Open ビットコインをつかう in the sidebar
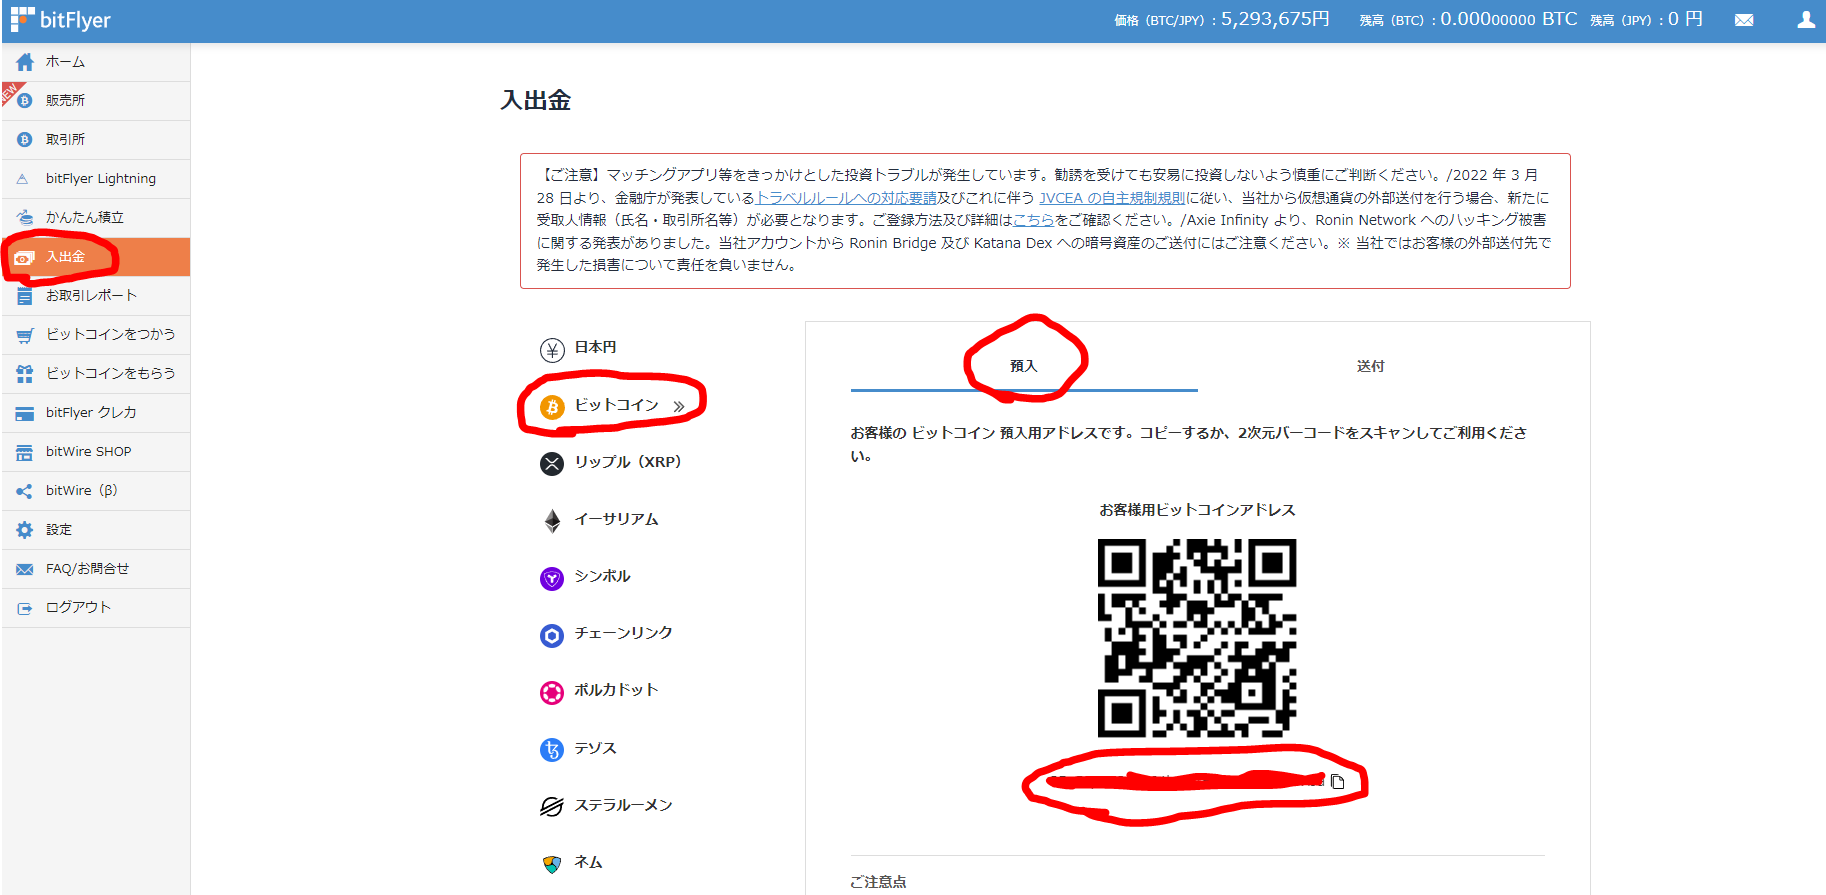Viewport: 1826px width, 895px height. 96,335
